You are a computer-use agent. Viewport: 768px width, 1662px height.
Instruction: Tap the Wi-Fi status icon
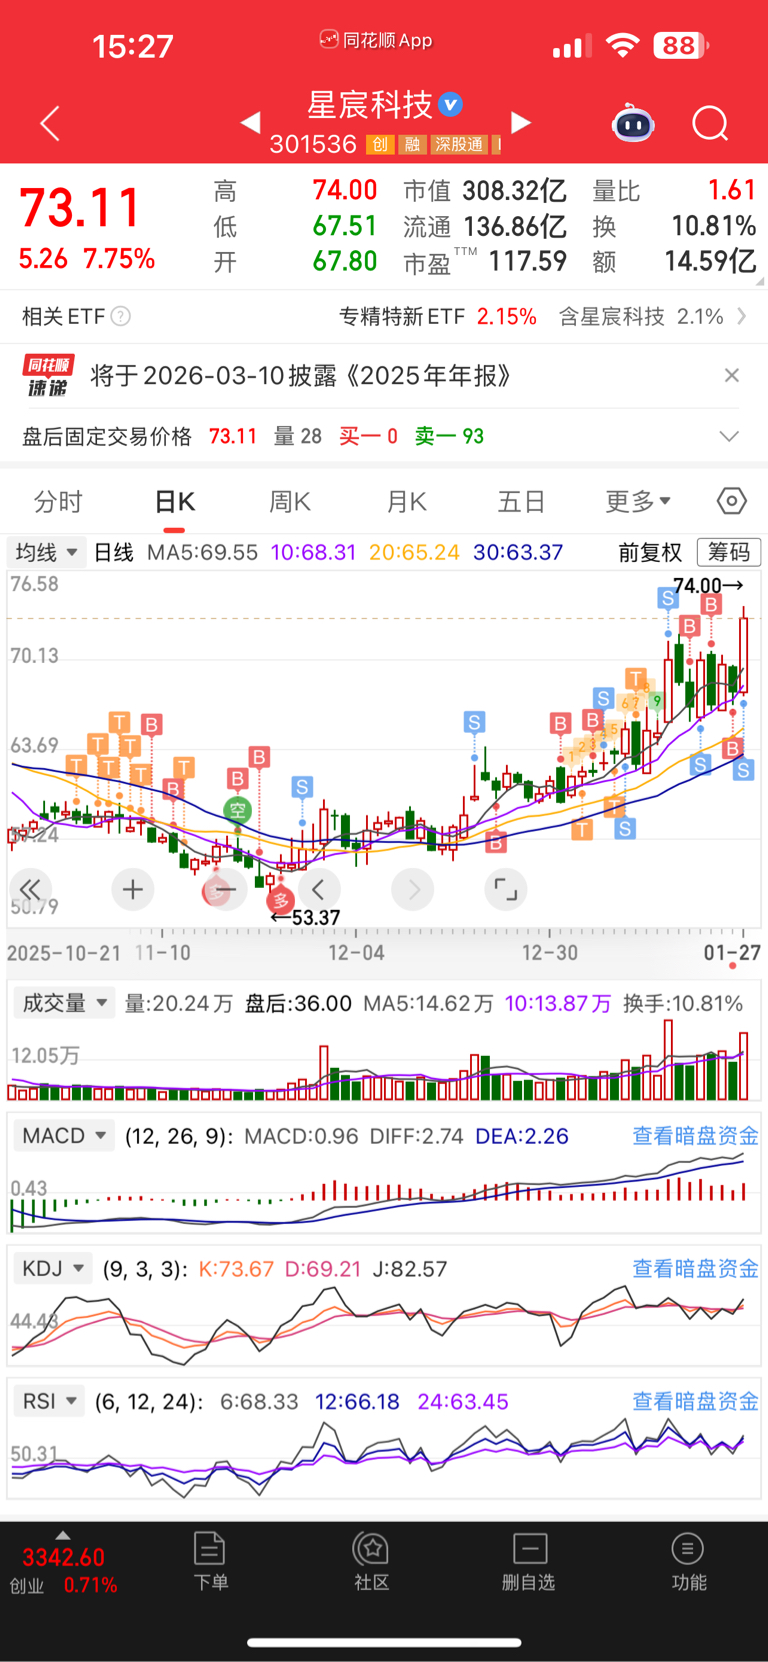click(623, 45)
